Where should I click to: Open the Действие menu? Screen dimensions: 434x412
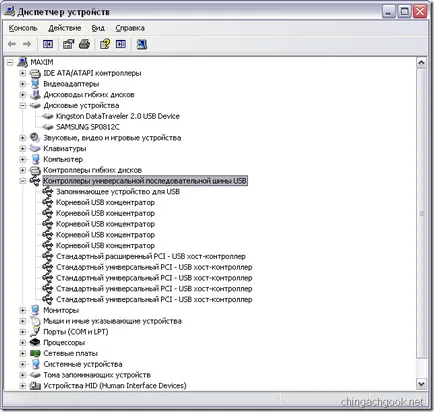pos(65,28)
